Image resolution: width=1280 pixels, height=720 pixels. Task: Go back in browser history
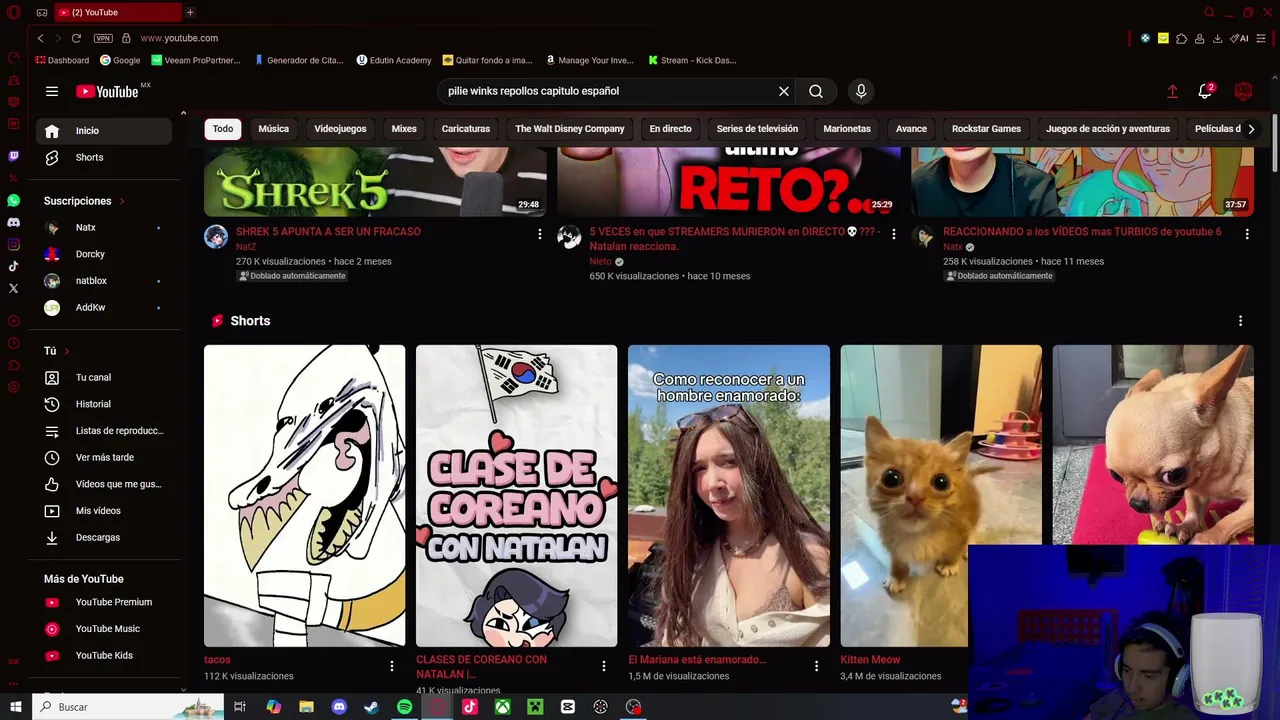(40, 38)
